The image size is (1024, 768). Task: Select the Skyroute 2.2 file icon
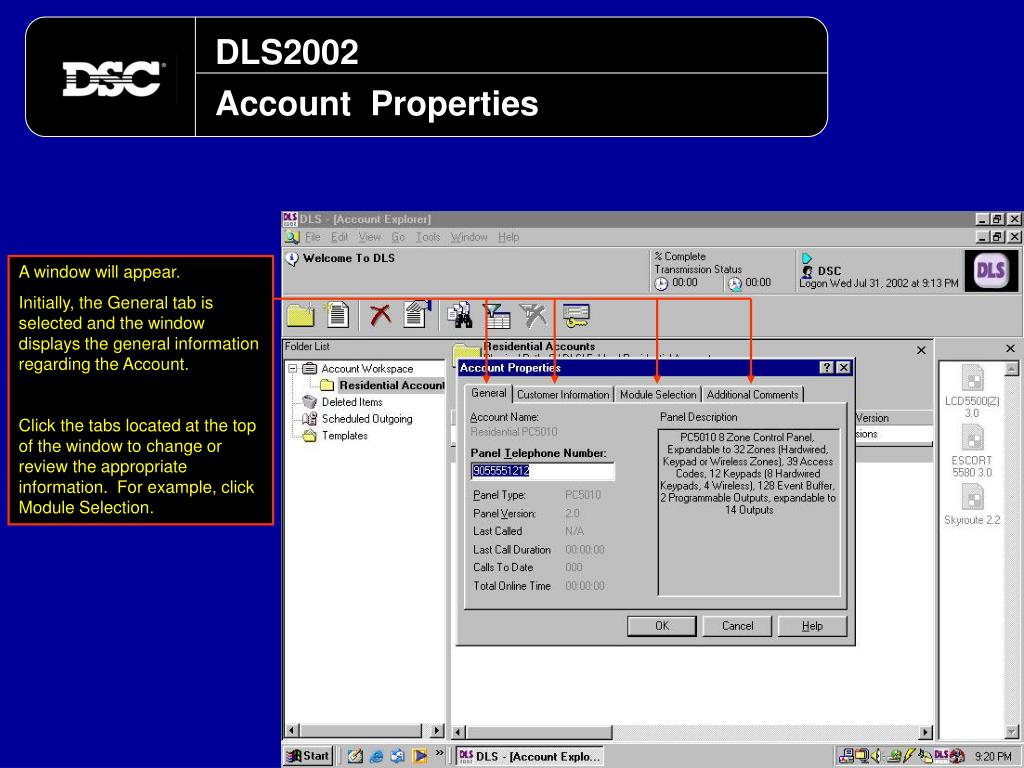coord(971,497)
